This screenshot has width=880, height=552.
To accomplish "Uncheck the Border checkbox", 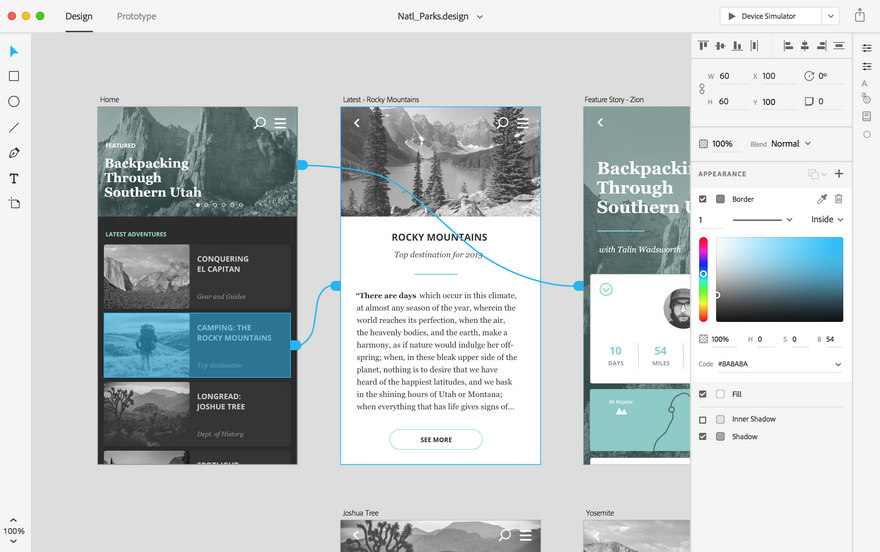I will pyautogui.click(x=703, y=199).
